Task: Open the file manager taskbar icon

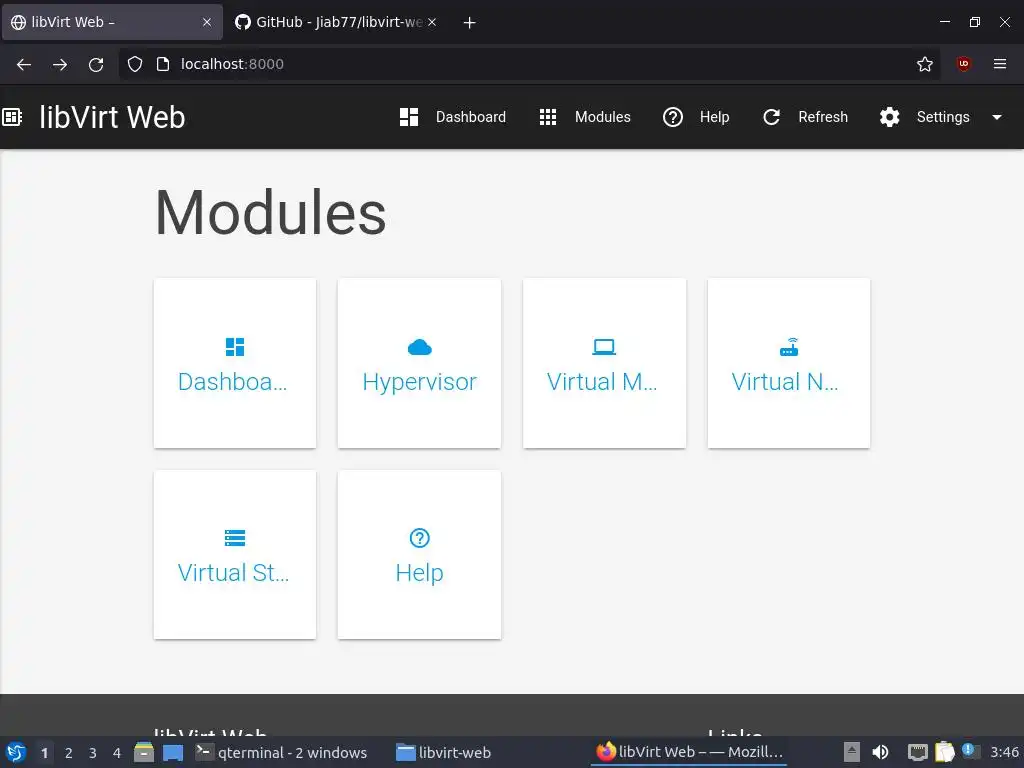Action: coord(144,752)
